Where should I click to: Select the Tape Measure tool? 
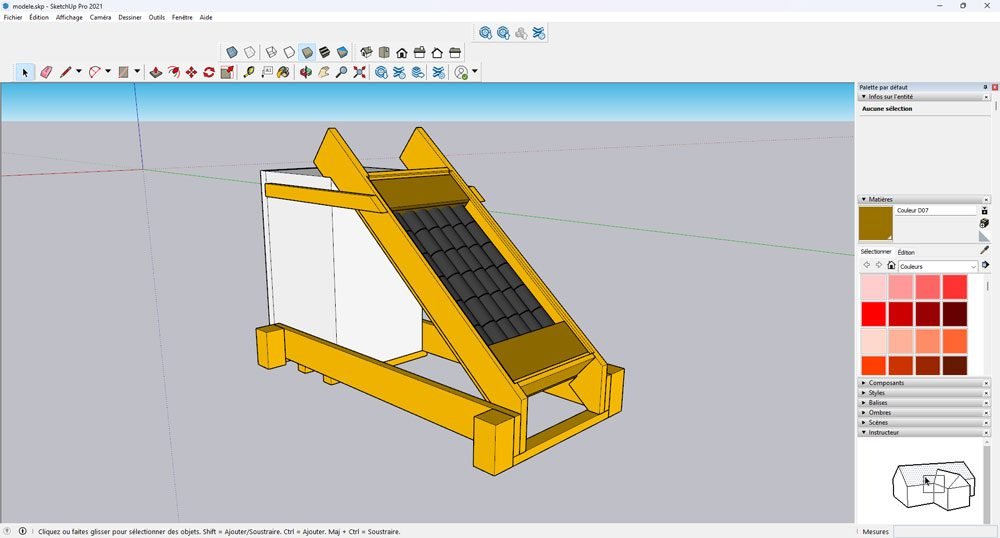[249, 72]
